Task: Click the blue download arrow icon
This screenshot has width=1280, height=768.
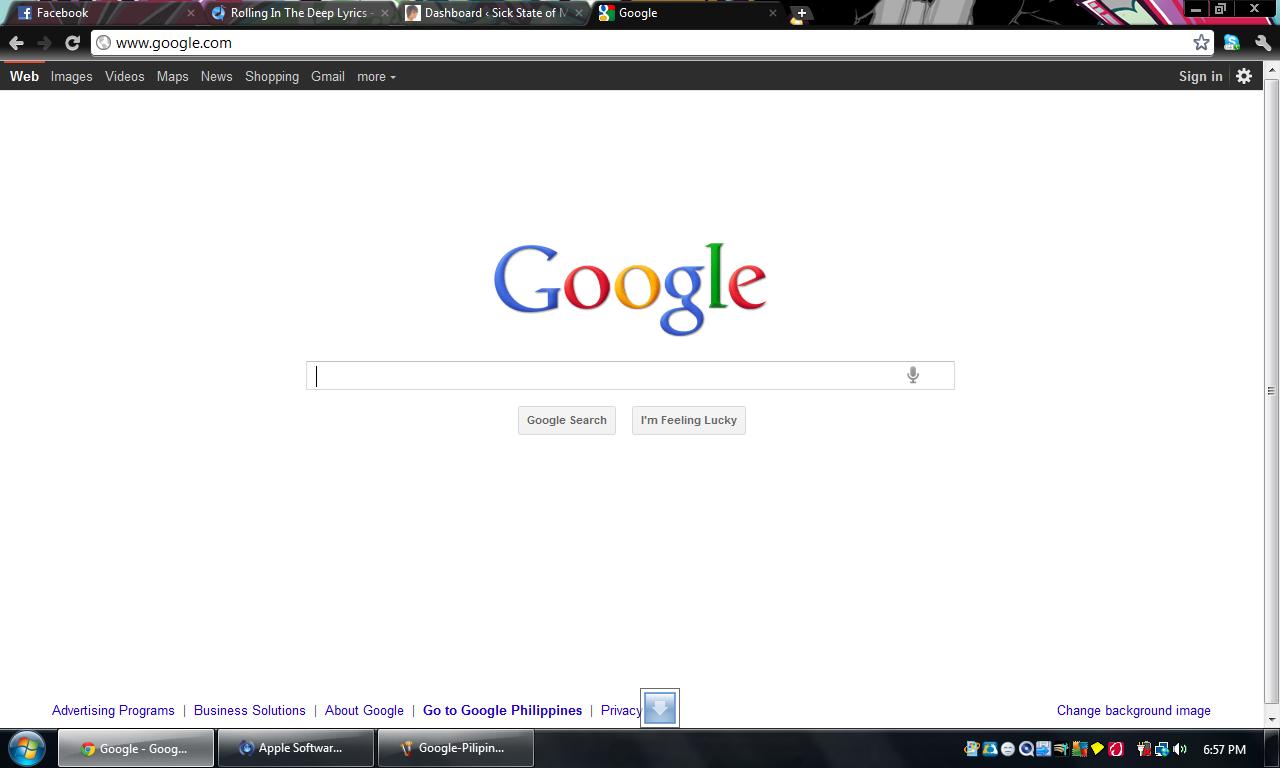Action: click(x=659, y=708)
